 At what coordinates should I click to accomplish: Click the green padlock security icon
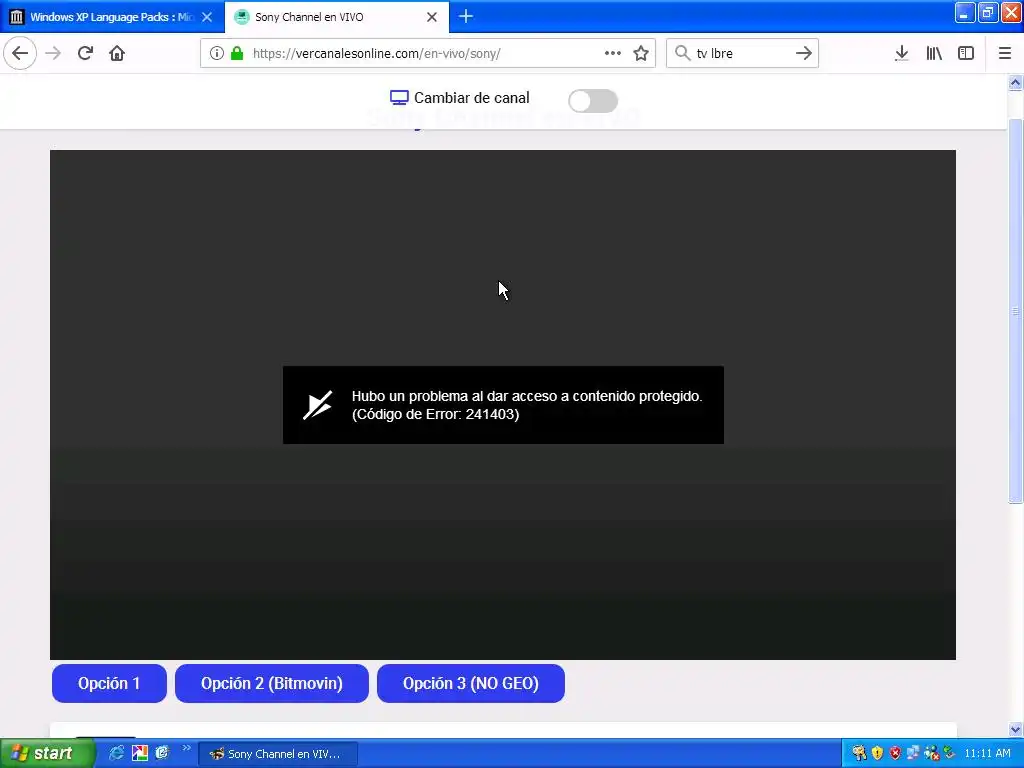237,53
